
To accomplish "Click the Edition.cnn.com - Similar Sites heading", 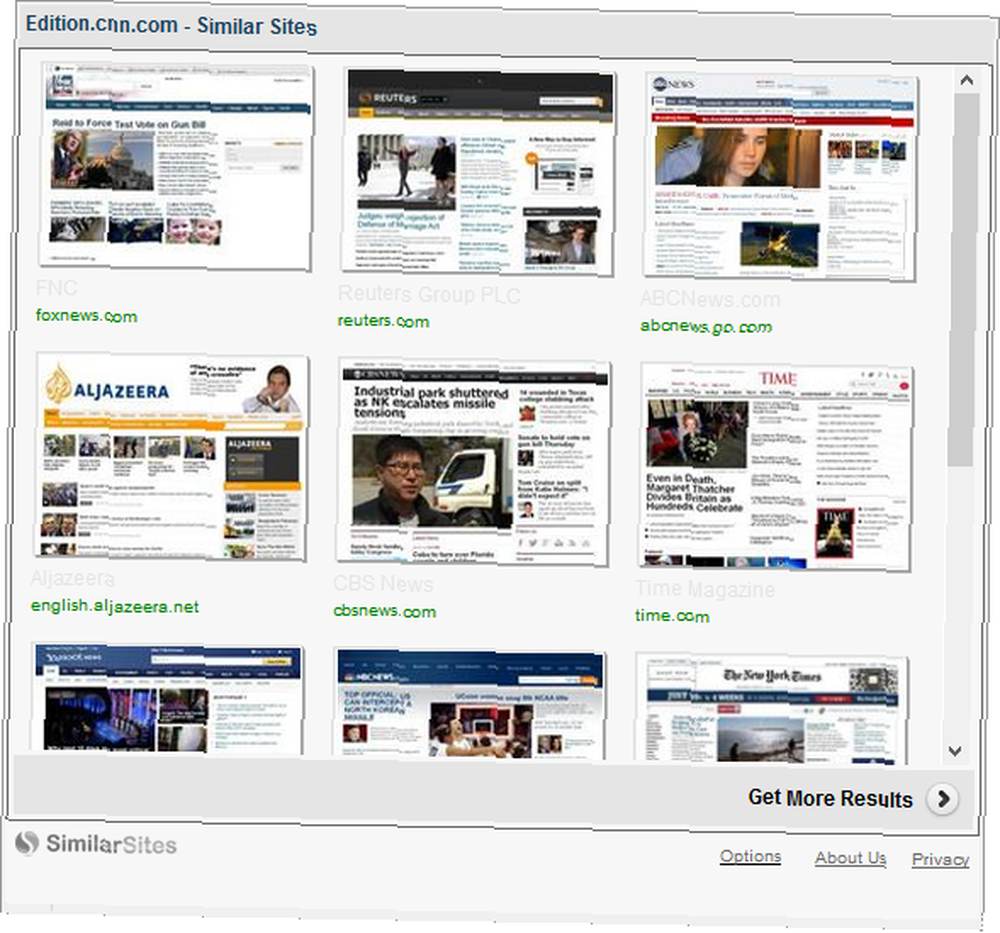I will pos(172,26).
